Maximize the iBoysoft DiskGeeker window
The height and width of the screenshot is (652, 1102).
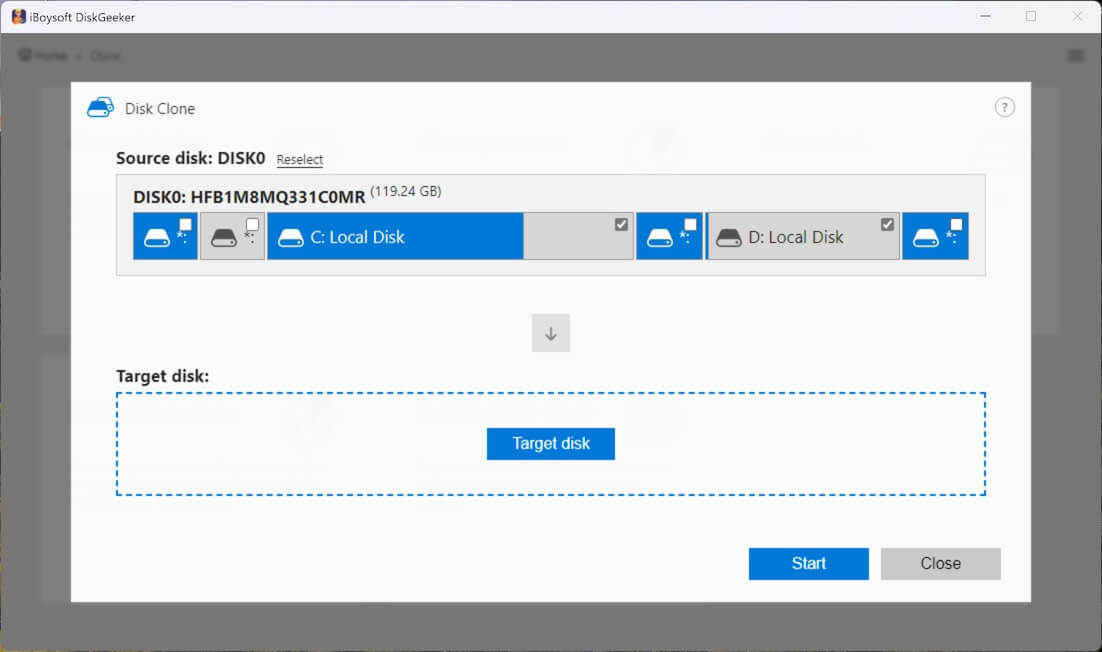coord(1030,16)
